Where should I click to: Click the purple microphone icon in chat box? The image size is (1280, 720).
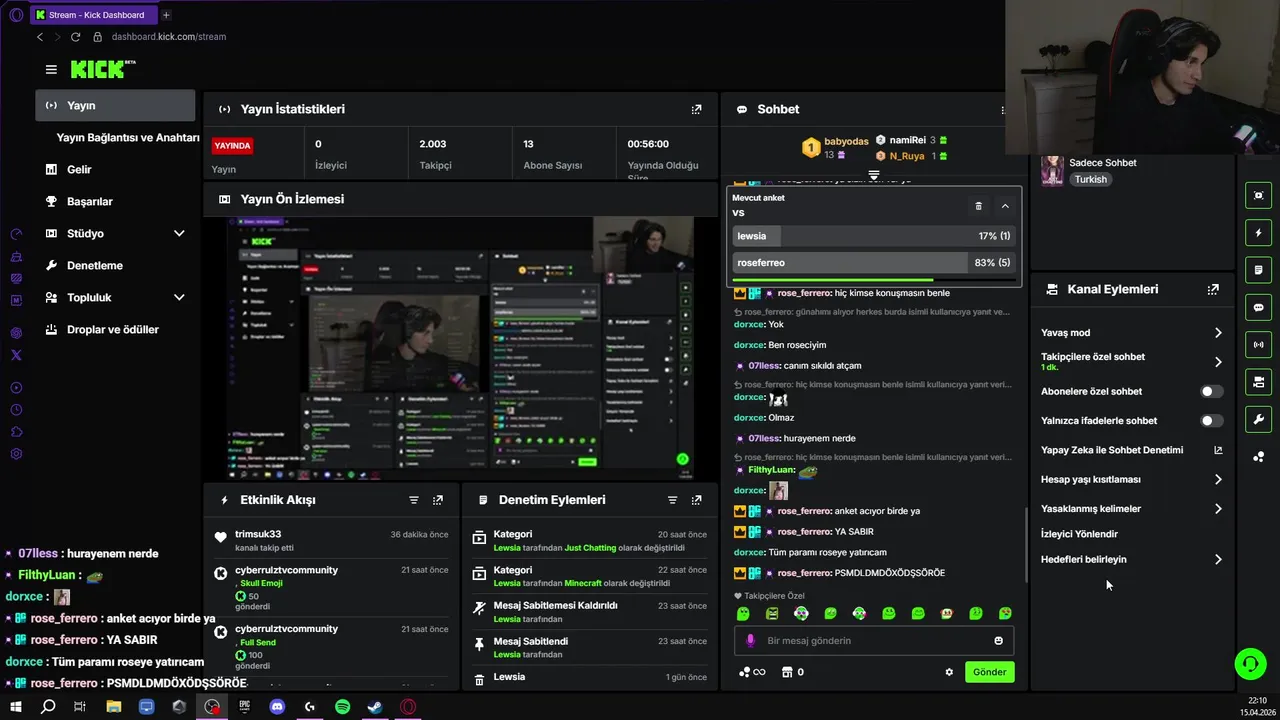(x=751, y=641)
